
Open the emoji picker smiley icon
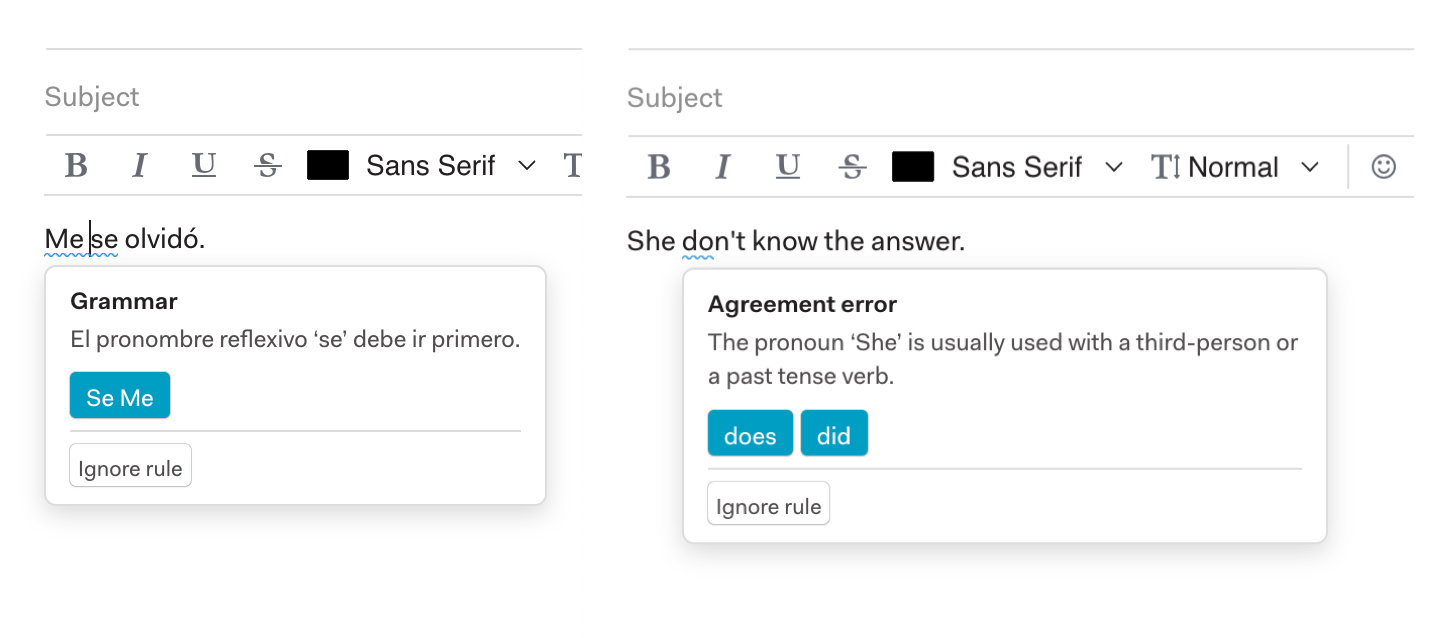tap(1383, 167)
